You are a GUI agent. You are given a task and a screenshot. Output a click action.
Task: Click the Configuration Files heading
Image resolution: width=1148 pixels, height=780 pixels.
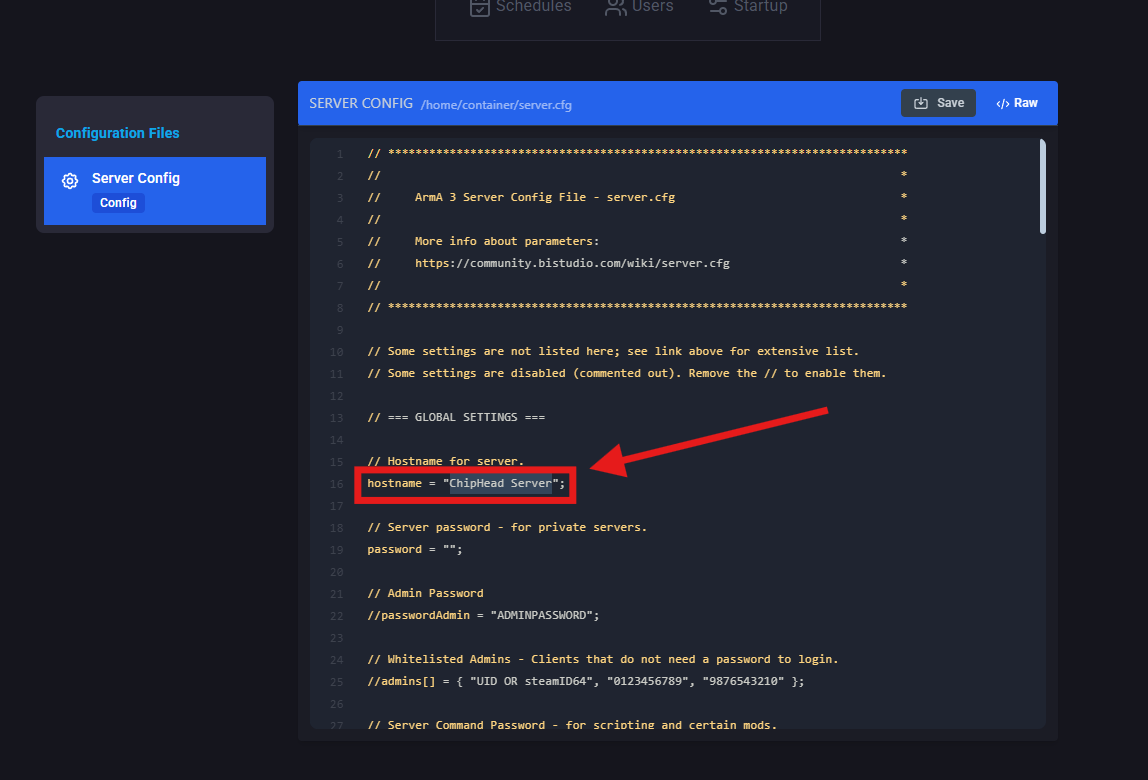[x=117, y=133]
